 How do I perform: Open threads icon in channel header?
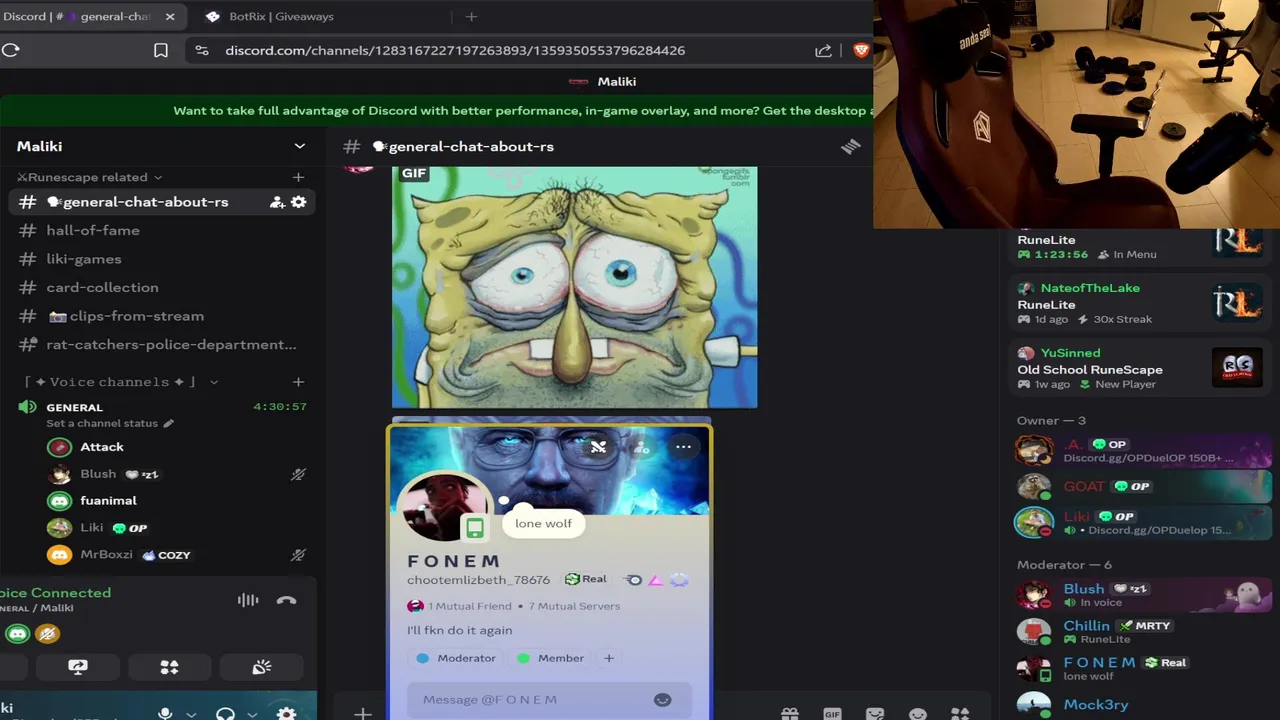click(x=850, y=146)
